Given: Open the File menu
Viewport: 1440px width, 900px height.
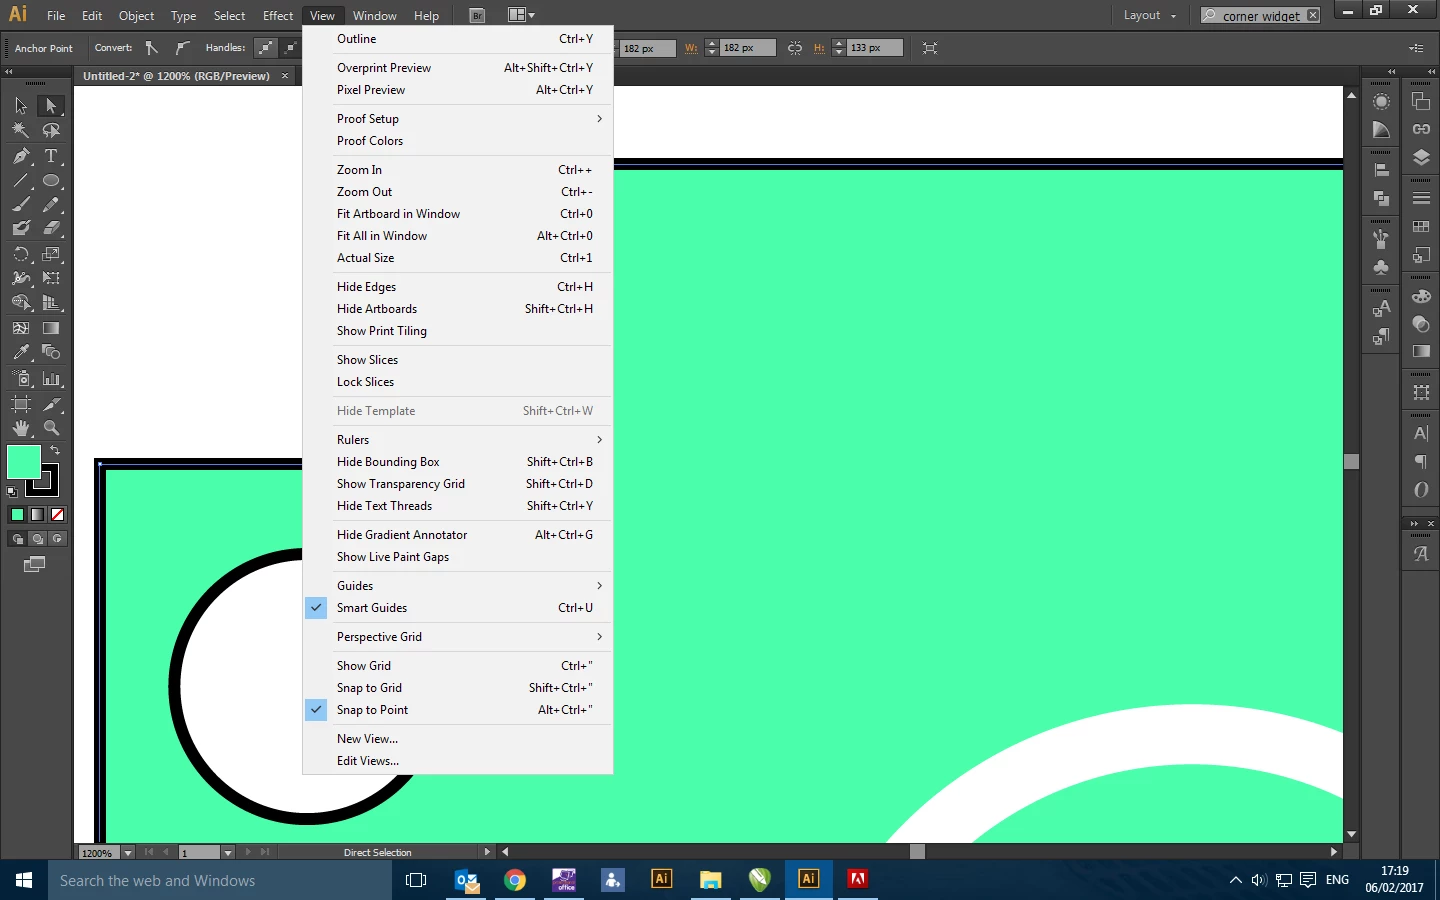Looking at the screenshot, I should (x=56, y=15).
